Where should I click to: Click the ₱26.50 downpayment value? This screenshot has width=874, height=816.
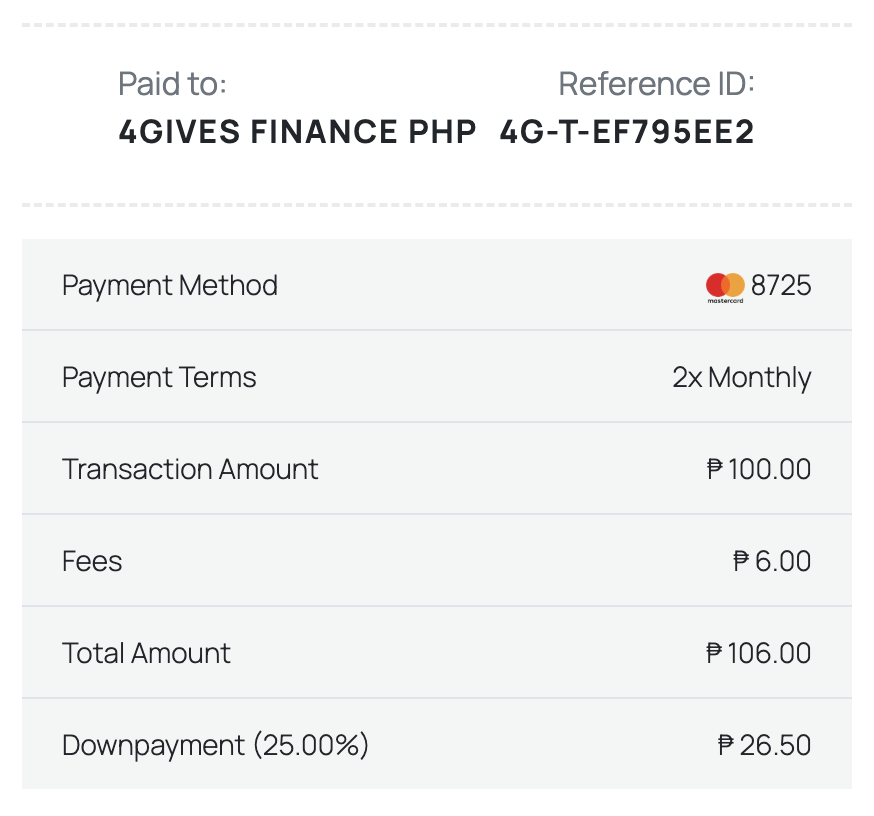[x=765, y=746]
